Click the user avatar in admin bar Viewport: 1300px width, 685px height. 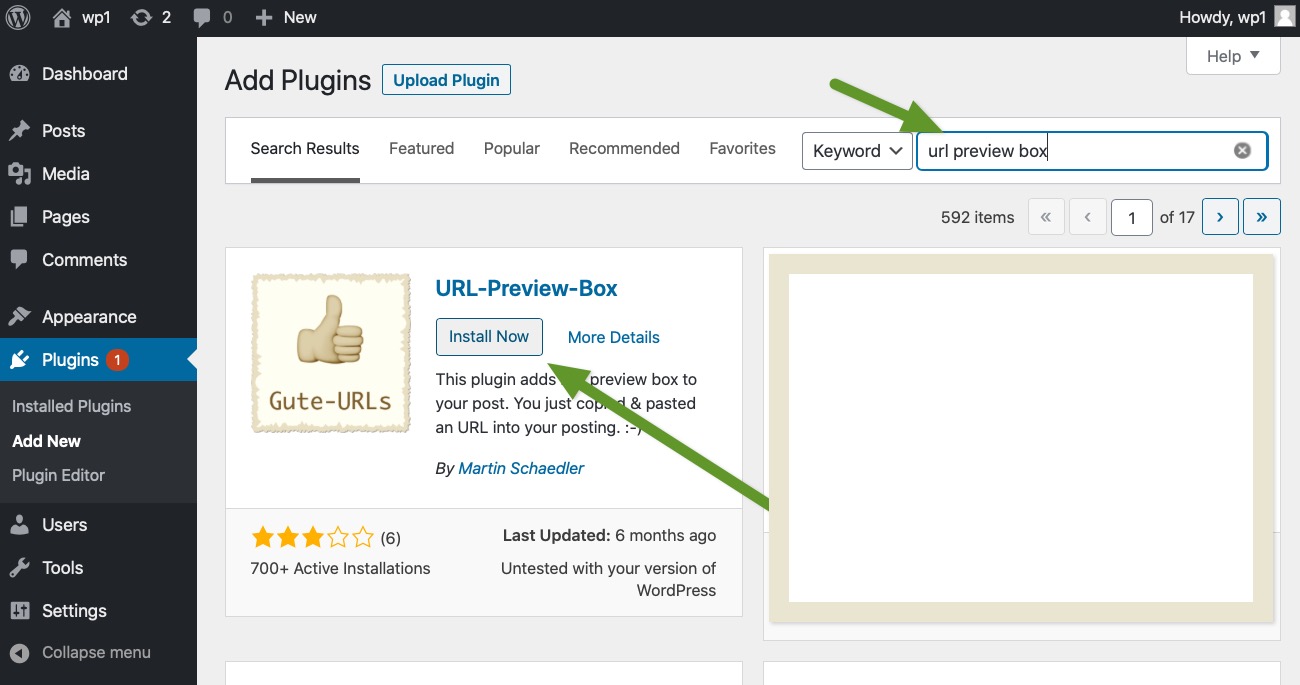point(1284,17)
